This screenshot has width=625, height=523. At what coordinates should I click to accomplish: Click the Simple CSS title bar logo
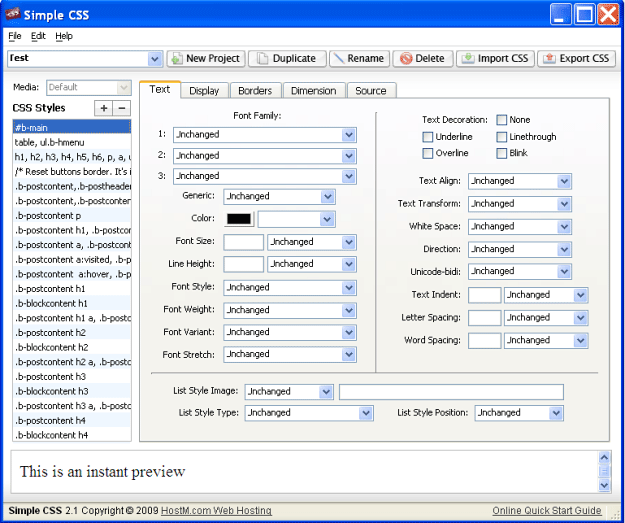click(x=12, y=14)
